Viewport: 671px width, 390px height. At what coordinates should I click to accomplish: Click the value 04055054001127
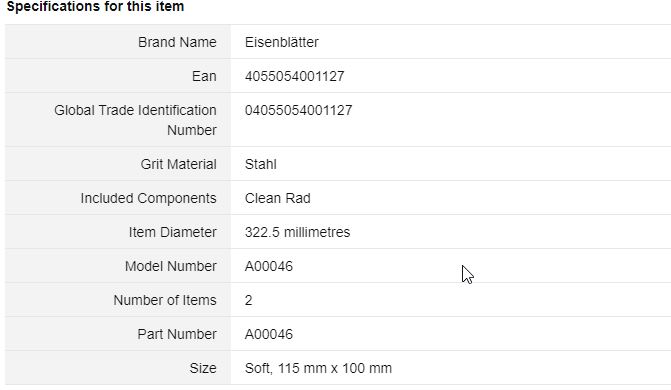[298, 110]
